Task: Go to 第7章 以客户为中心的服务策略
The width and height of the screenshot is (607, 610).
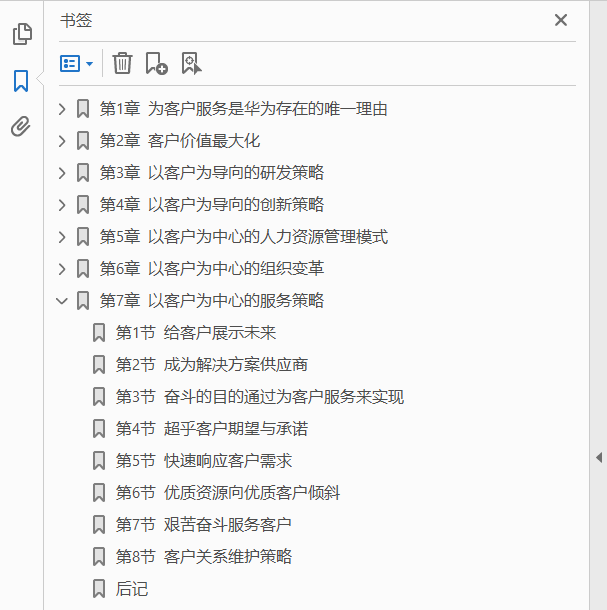Action: coord(212,301)
